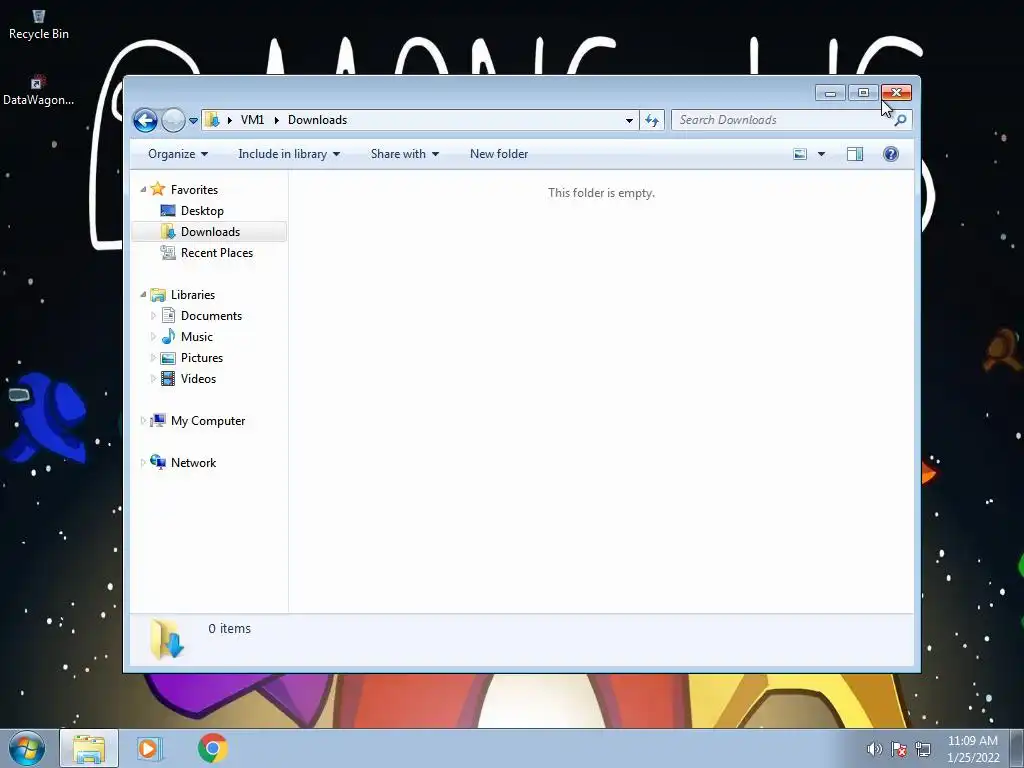
Task: Select the DataWagon desktop shortcut
Action: 38,90
